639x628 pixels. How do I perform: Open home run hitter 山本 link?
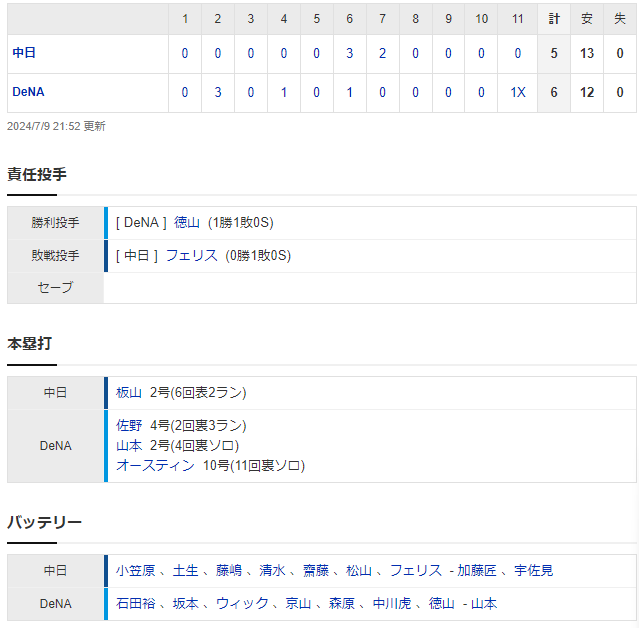pos(129,445)
